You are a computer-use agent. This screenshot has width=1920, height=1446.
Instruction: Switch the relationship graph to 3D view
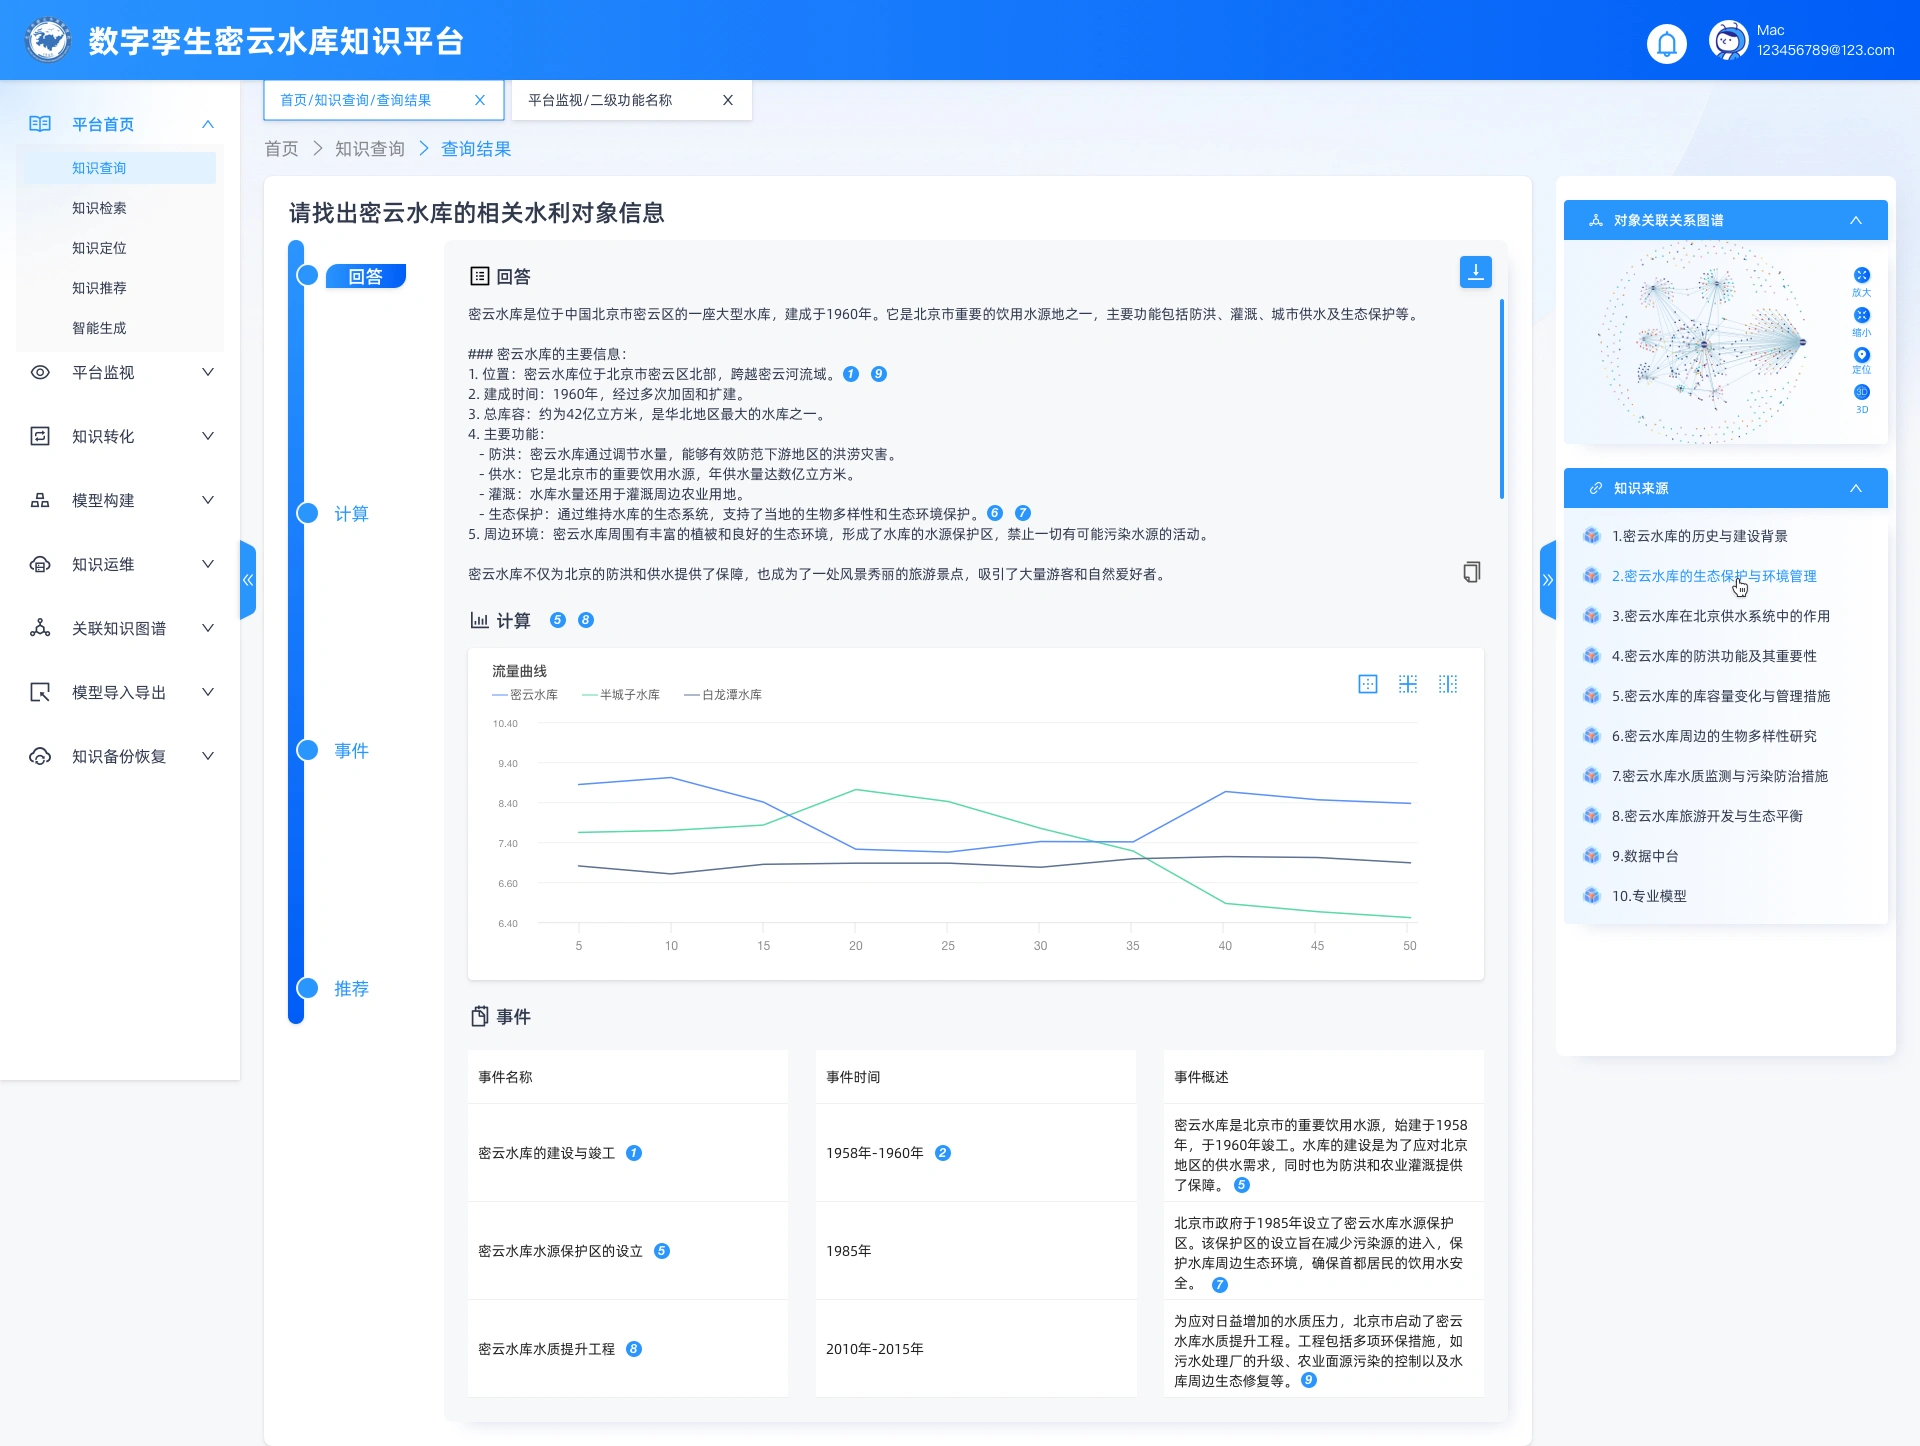tap(1861, 393)
